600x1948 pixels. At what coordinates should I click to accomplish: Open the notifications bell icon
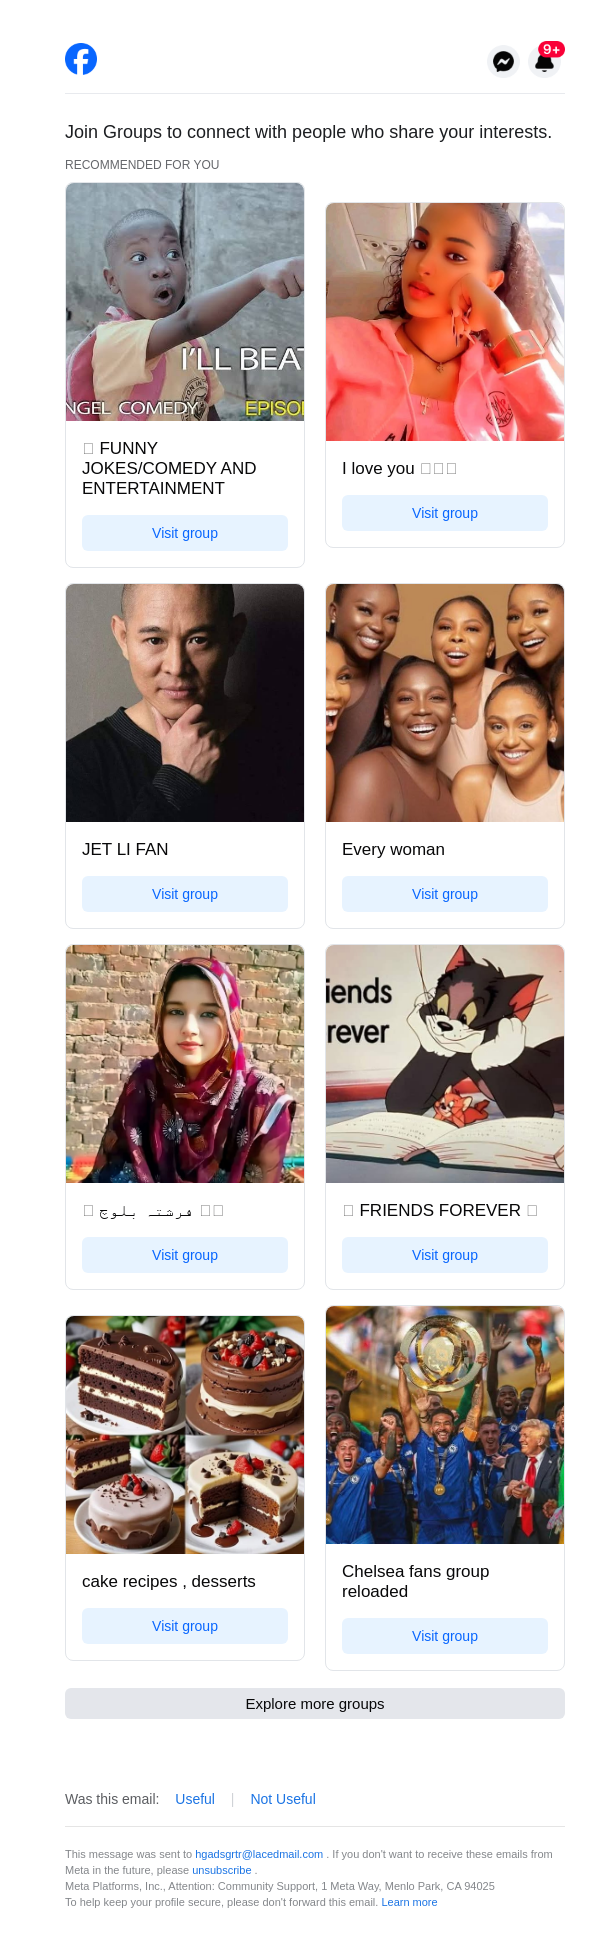[545, 61]
